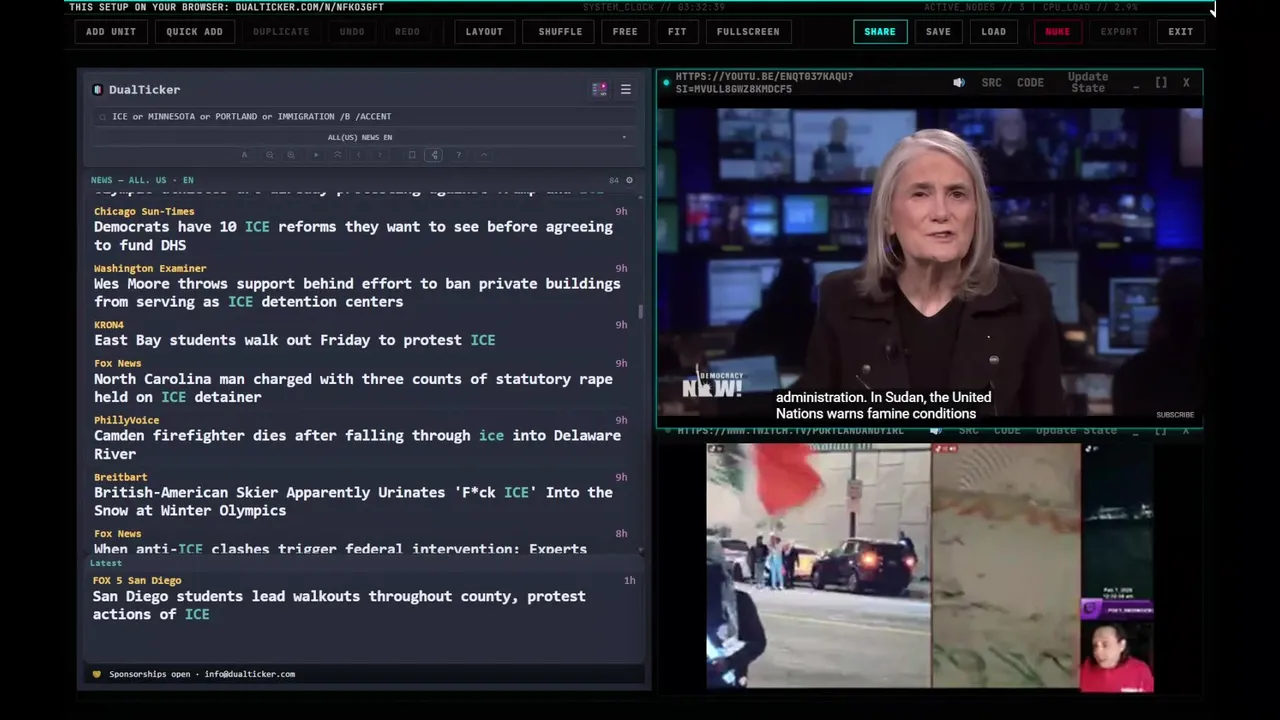Click the SAVE button
This screenshot has height=720, width=1280.
(938, 31)
